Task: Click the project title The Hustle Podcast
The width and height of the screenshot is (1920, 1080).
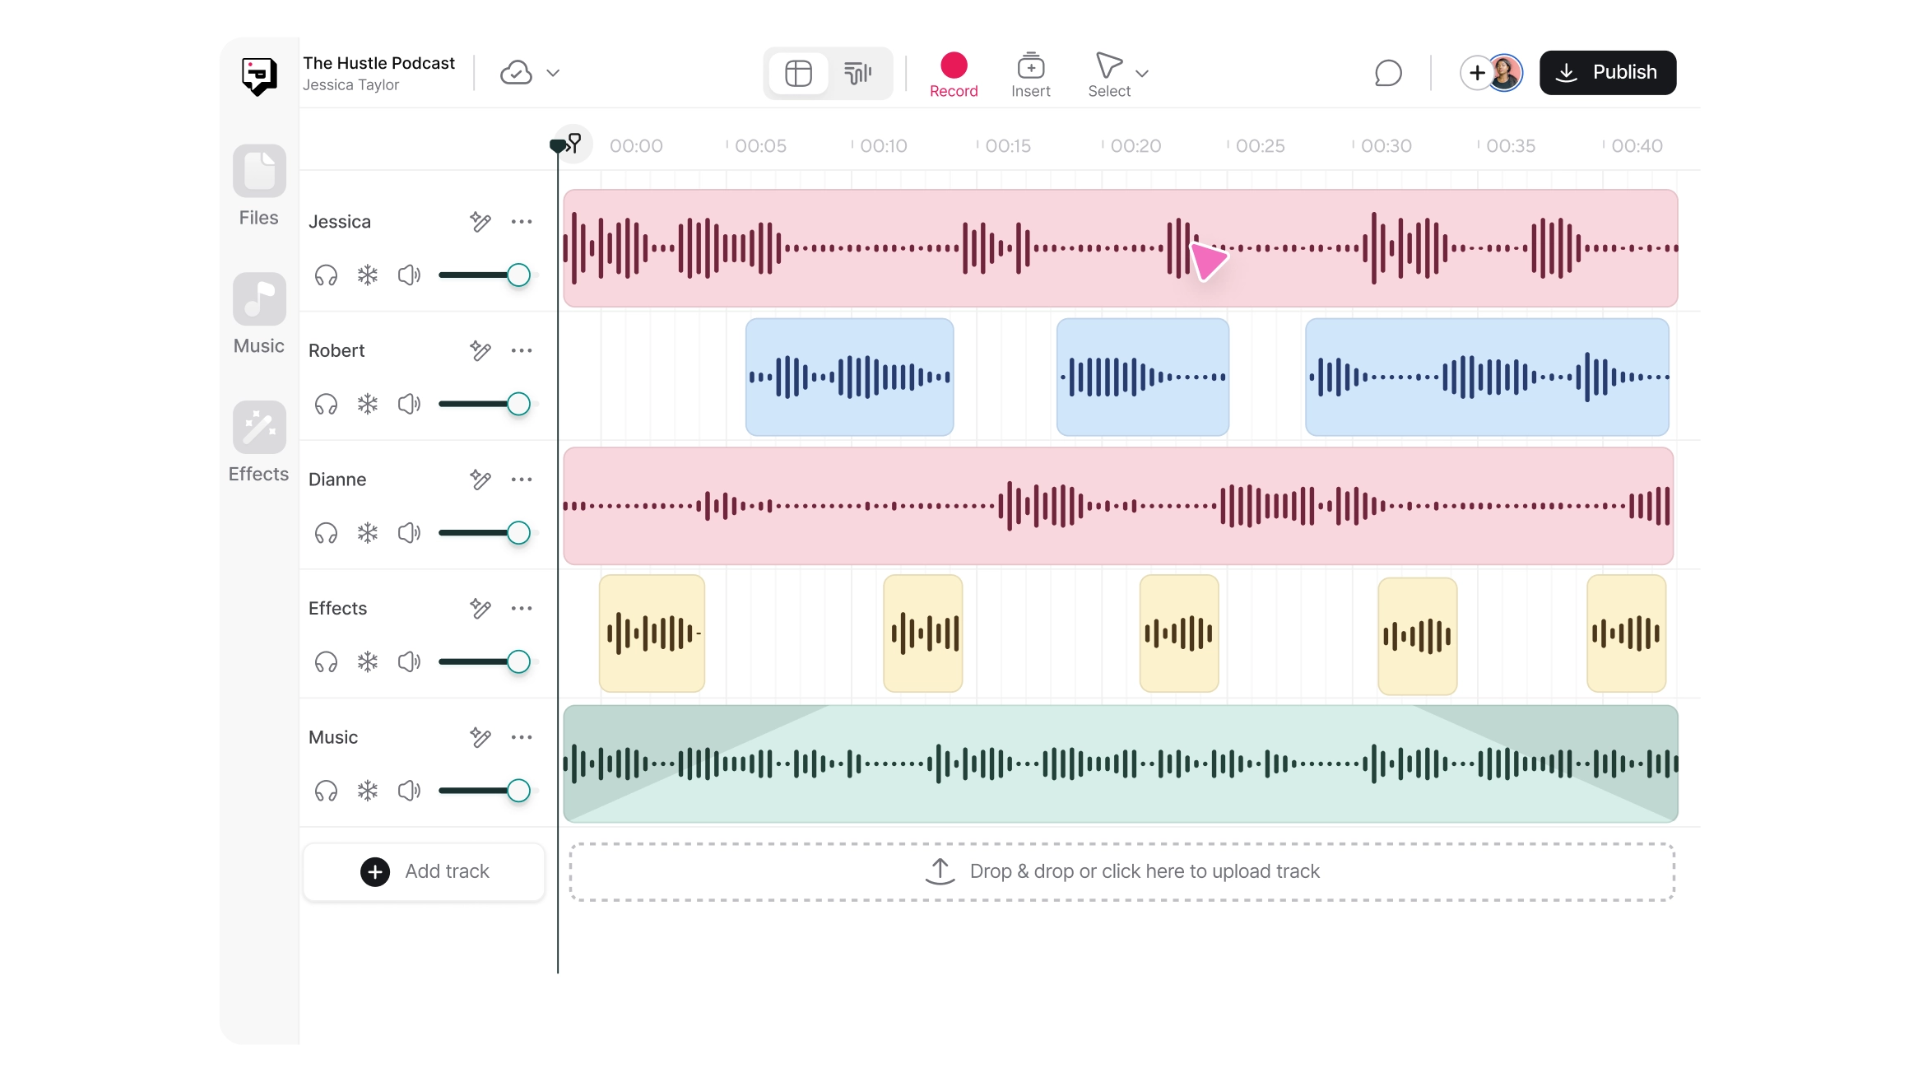Action: [379, 63]
